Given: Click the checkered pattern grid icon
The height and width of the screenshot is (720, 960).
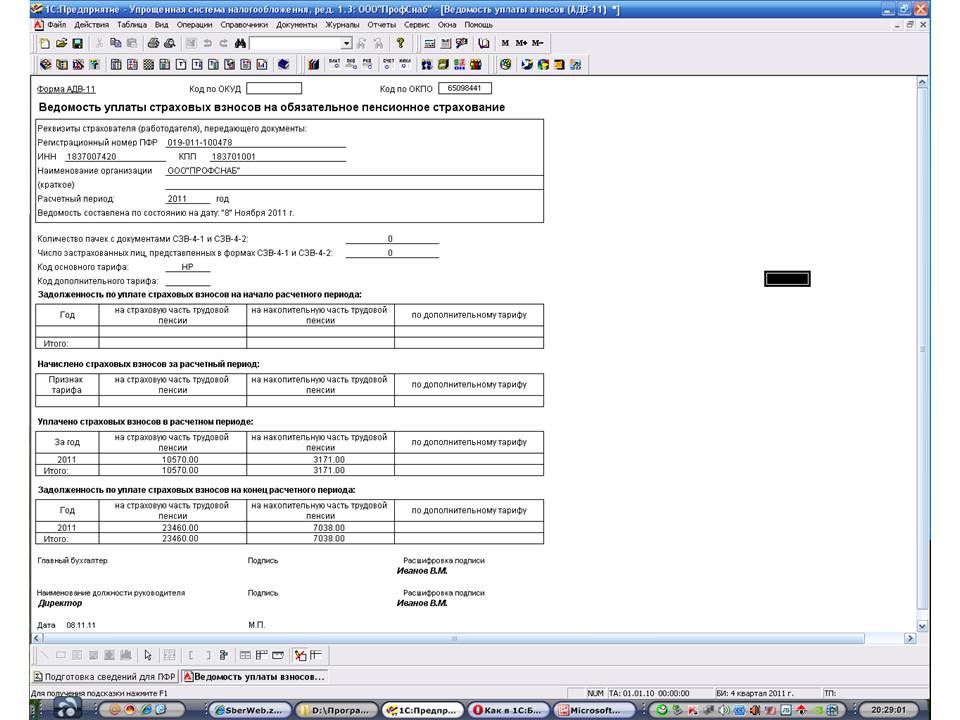Looking at the screenshot, I should point(148,64).
